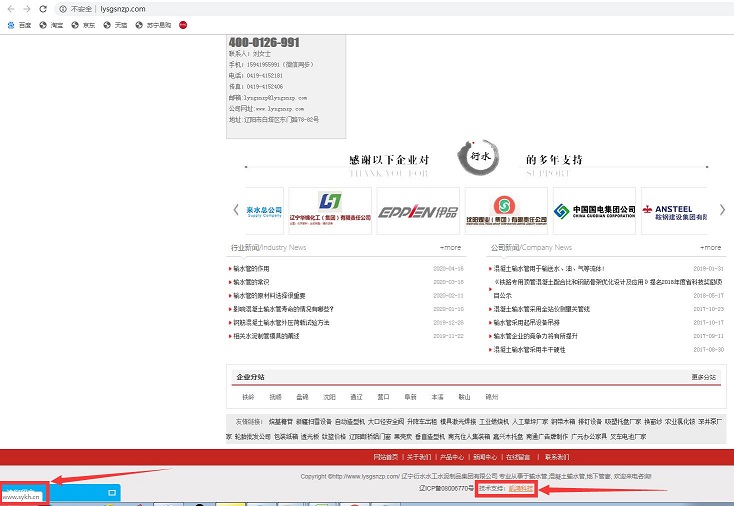This screenshot has height=506, width=734.
Task: Open the 淘宝 bookmark
Action: click(51, 25)
